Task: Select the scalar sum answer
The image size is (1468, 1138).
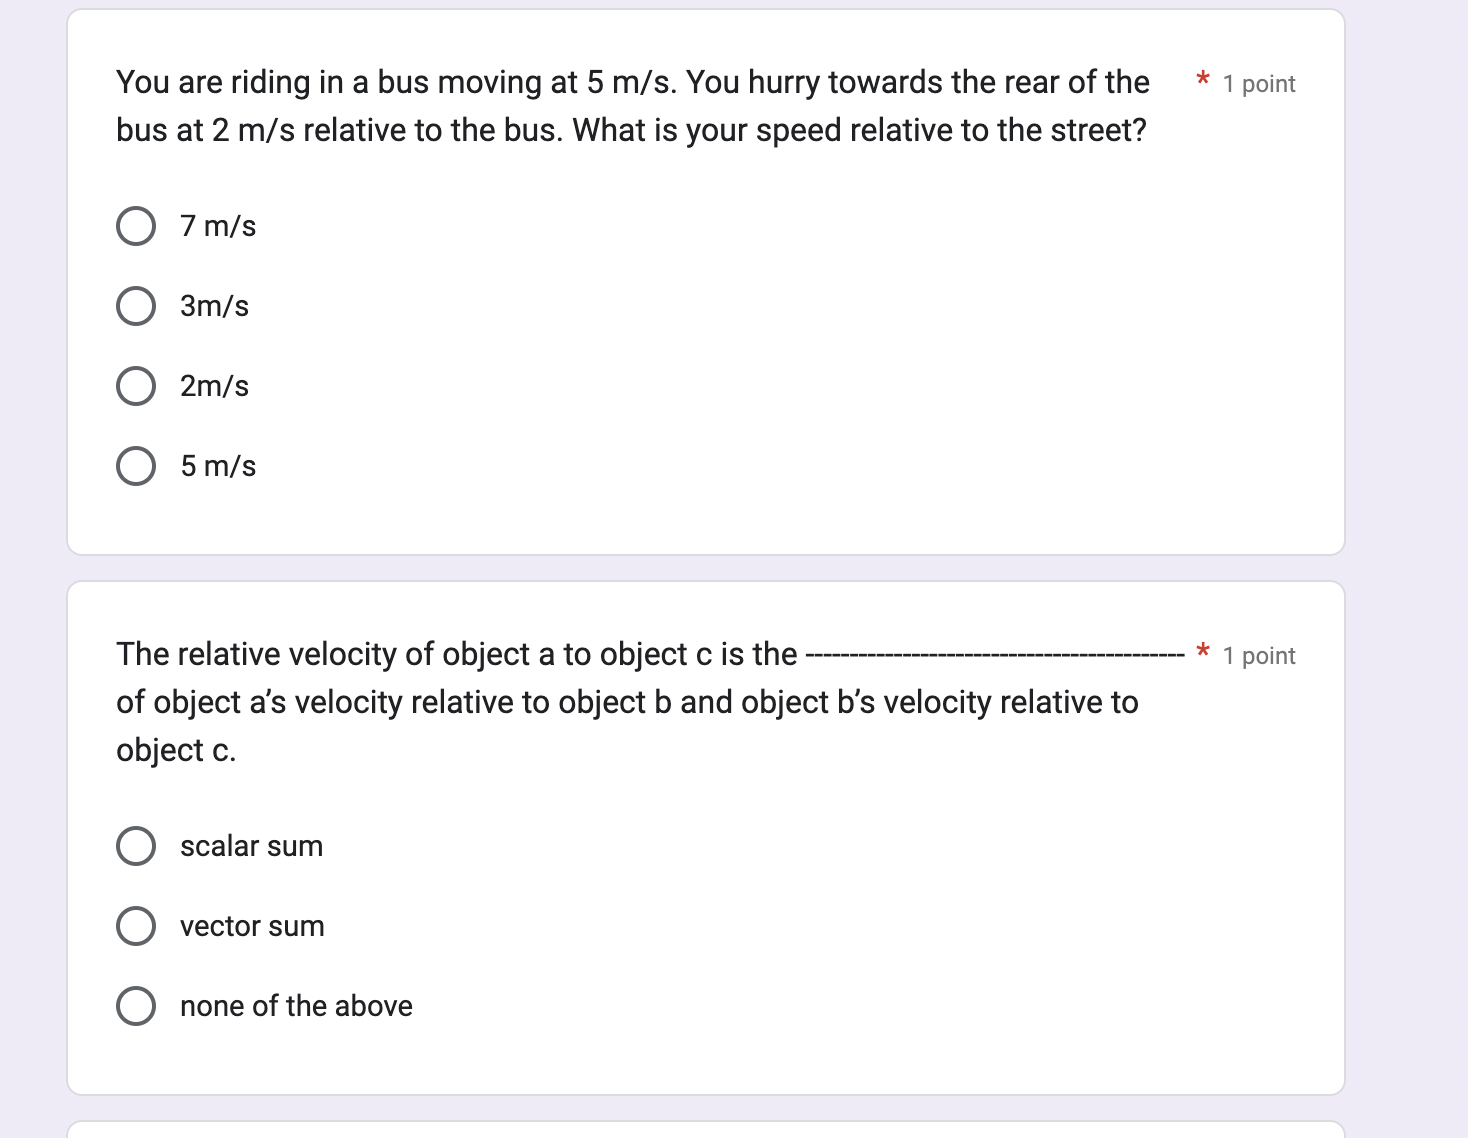Action: point(137,845)
